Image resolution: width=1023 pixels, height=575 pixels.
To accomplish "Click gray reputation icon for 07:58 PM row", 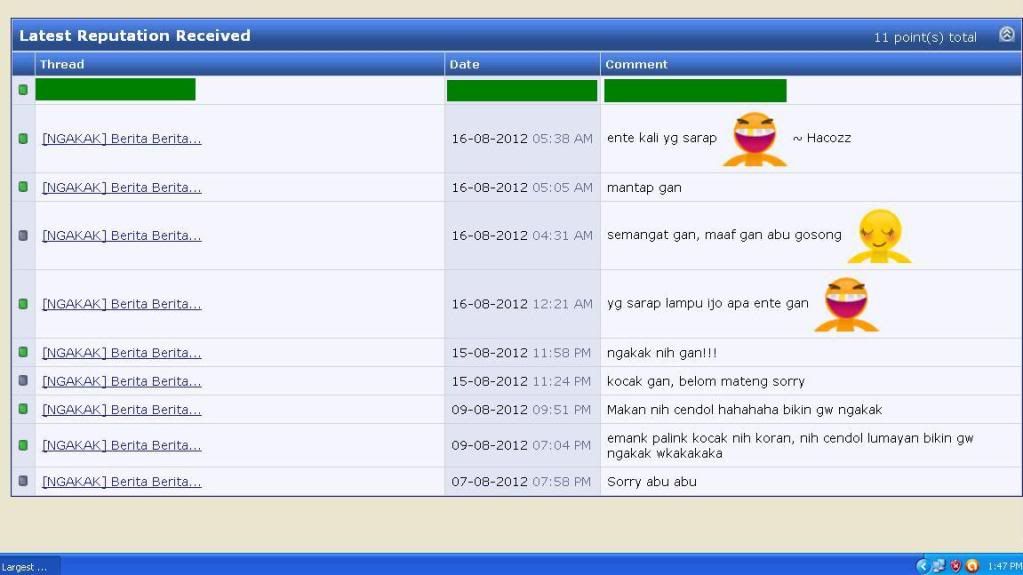I will coord(23,481).
